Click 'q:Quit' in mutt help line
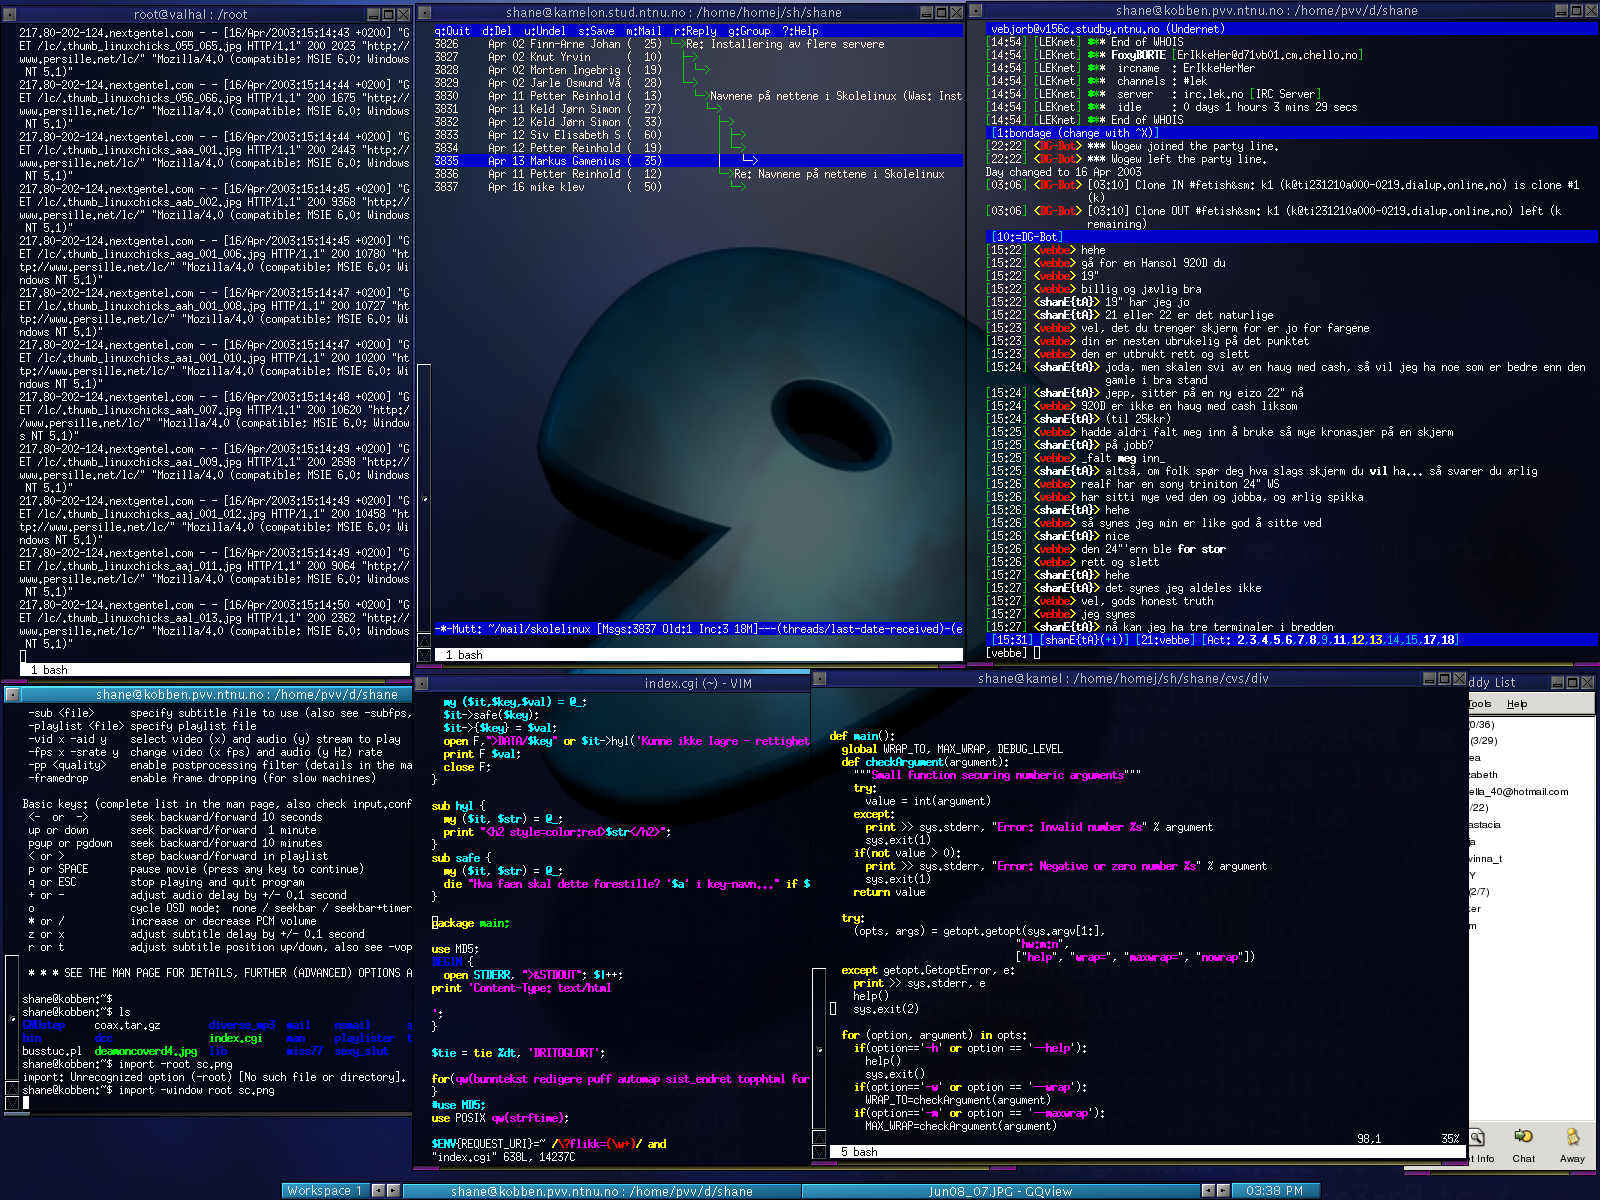Image resolution: width=1600 pixels, height=1200 pixels. pyautogui.click(x=452, y=31)
